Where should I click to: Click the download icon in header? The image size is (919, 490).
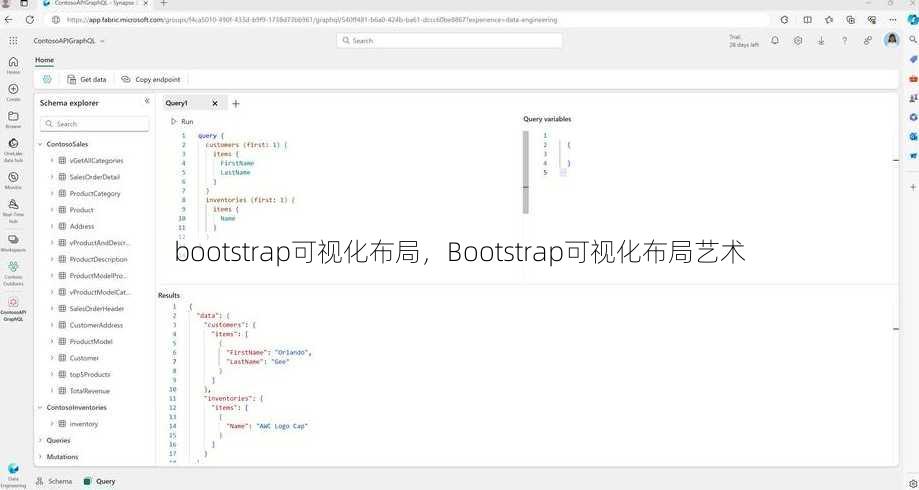[x=821, y=40]
